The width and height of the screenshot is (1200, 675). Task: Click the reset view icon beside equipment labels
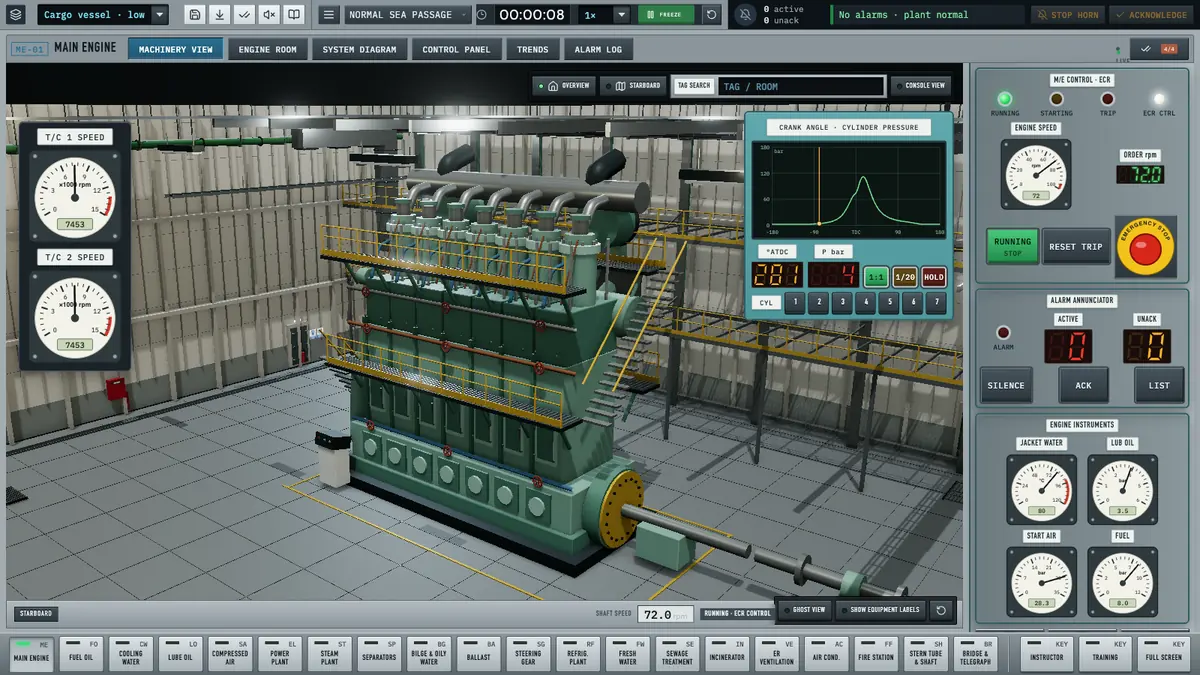click(x=940, y=609)
